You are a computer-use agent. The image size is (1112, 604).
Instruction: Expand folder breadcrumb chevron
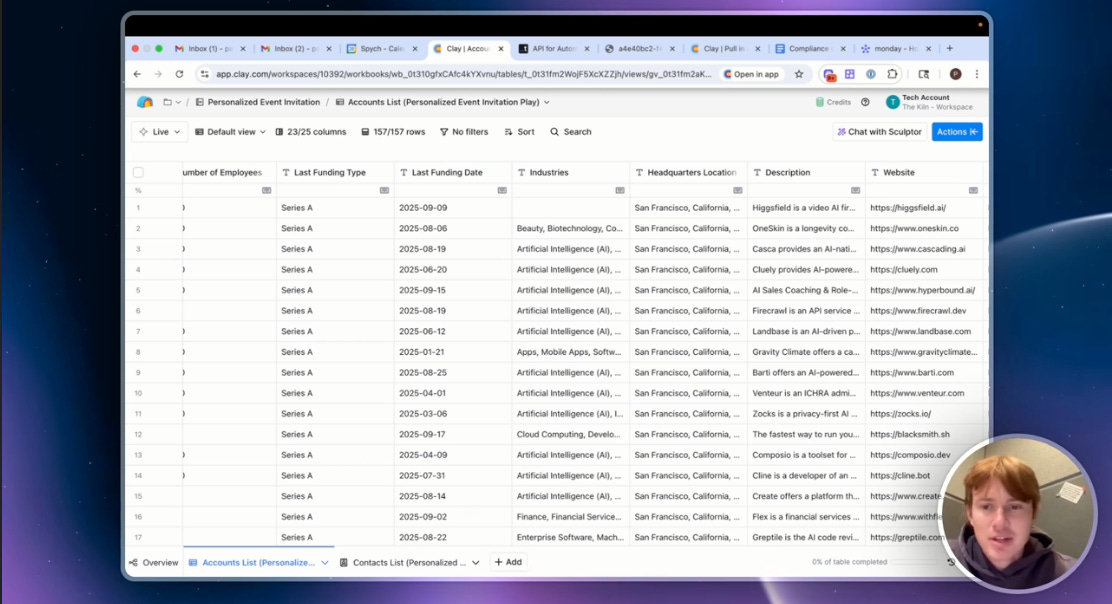178,102
